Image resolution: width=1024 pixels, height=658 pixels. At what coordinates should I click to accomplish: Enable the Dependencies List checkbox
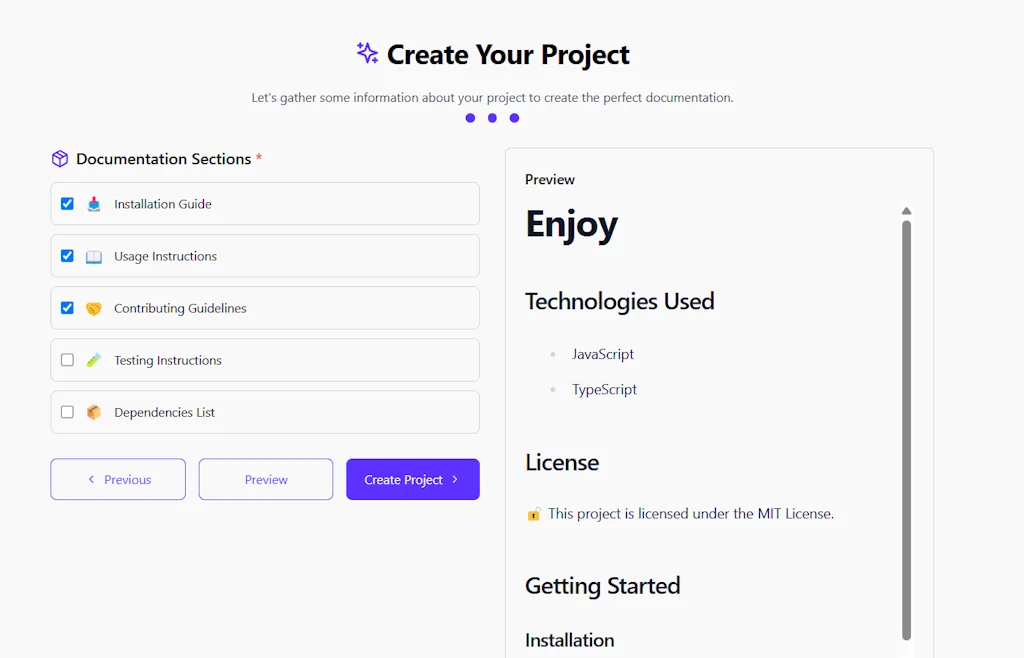(x=67, y=412)
